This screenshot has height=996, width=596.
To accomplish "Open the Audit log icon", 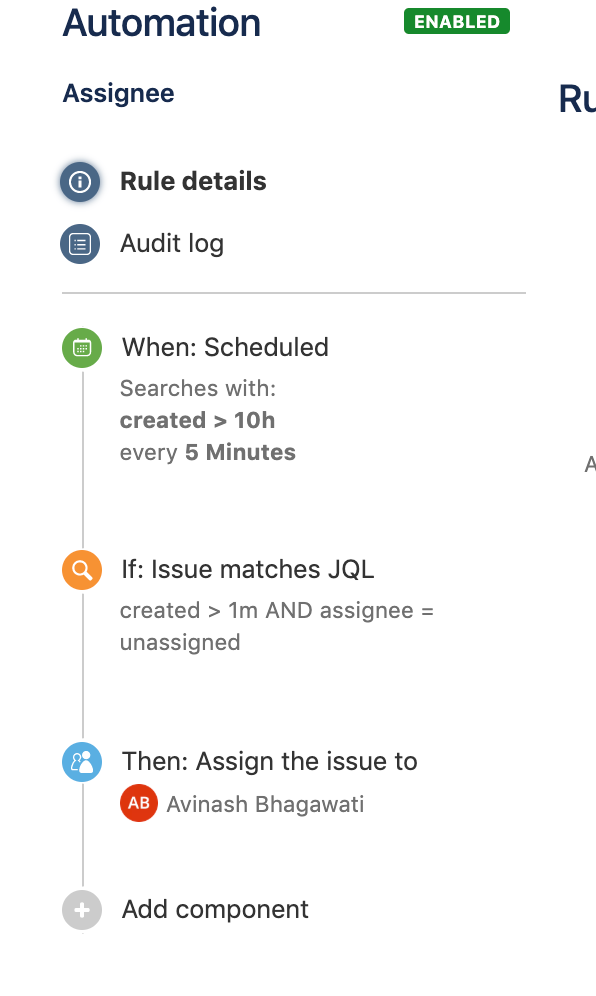I will [x=80, y=243].
